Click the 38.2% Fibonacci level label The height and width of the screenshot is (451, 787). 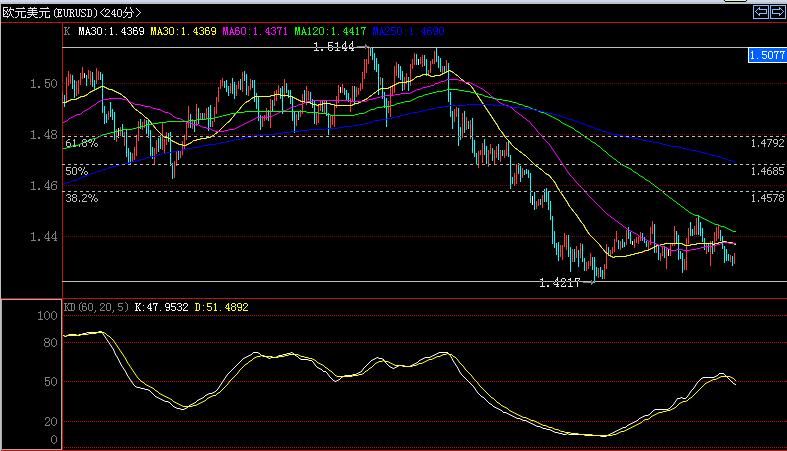coord(81,198)
